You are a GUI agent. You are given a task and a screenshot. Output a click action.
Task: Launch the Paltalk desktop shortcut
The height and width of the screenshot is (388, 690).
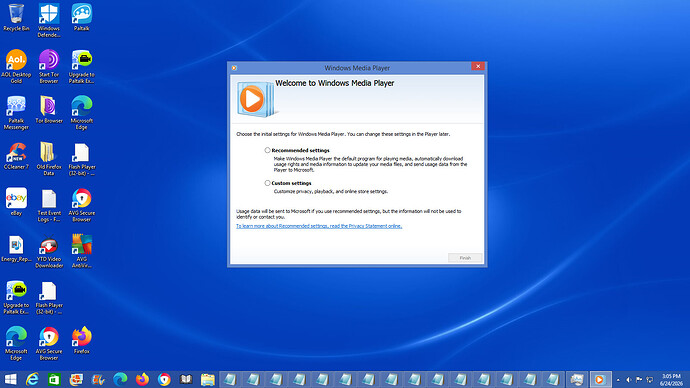click(81, 18)
